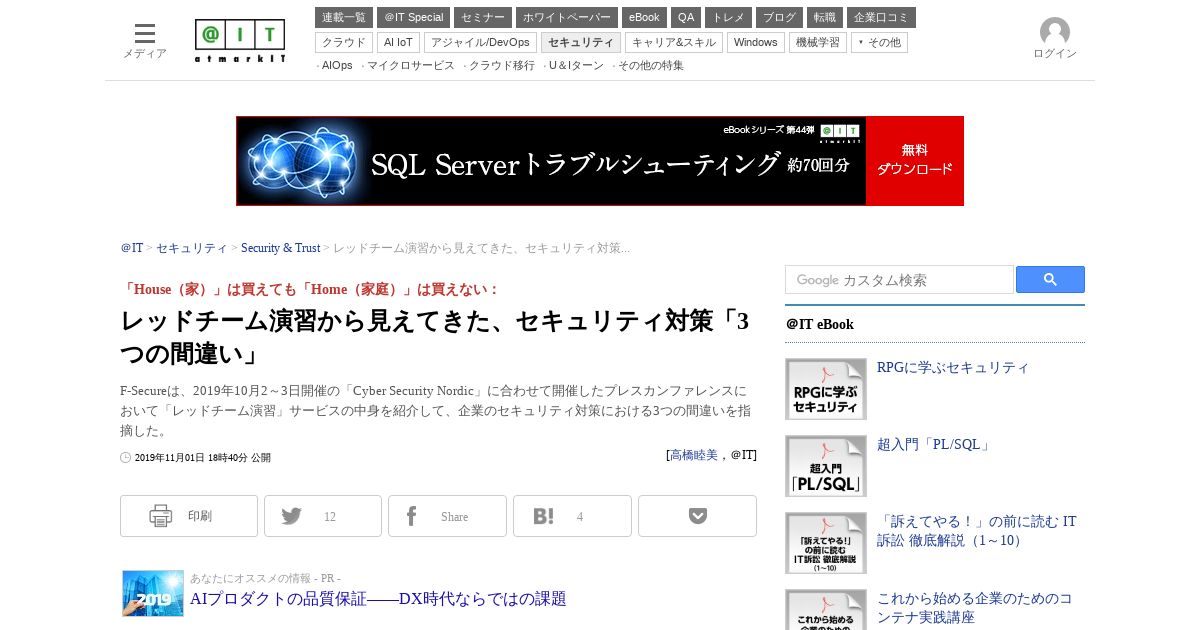
Task: Open the AIOps feature link
Action: (337, 65)
